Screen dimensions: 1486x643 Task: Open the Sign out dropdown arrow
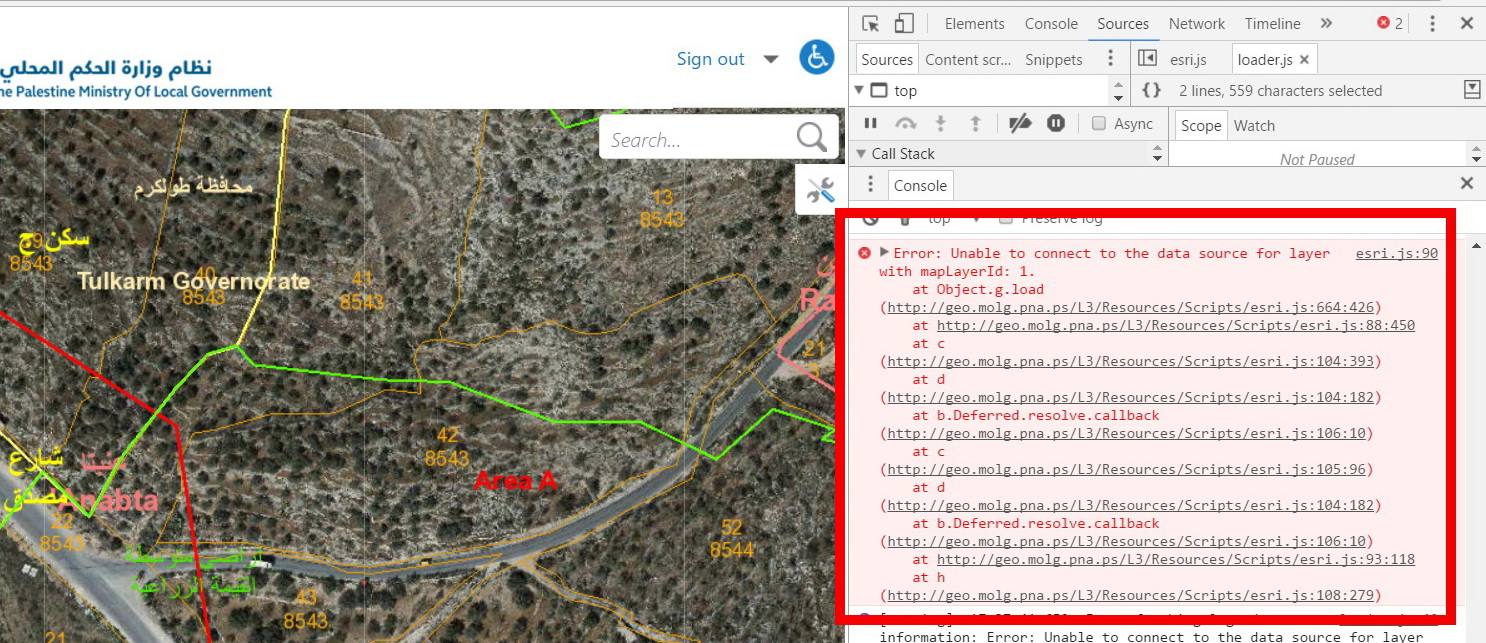[x=771, y=59]
